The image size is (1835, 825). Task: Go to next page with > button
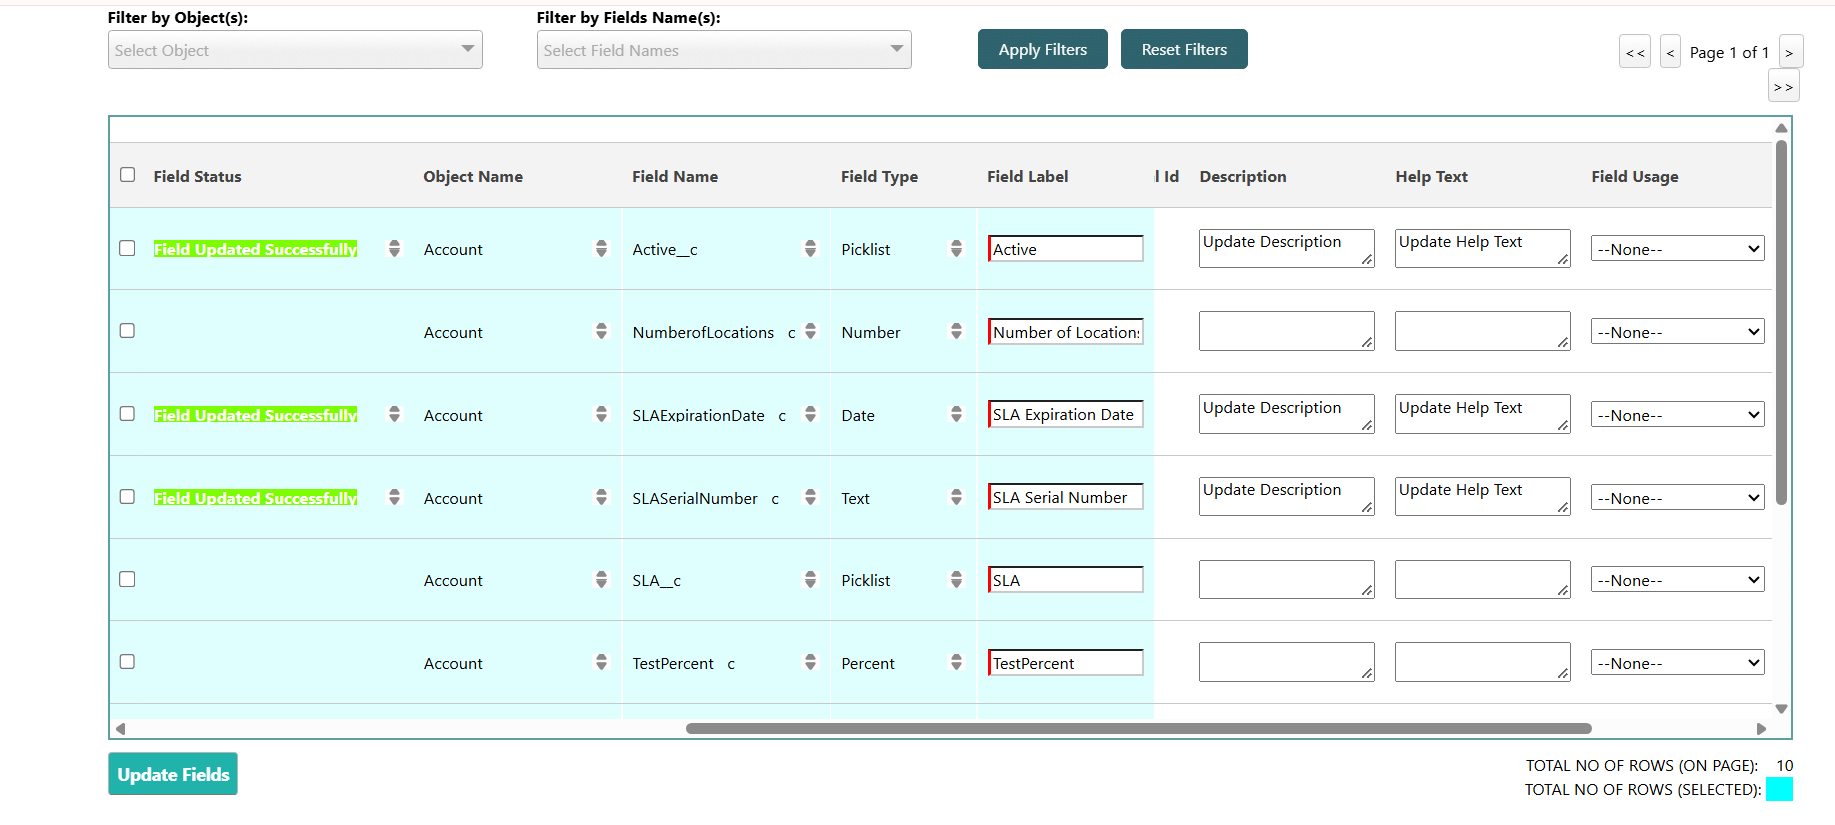[1789, 52]
